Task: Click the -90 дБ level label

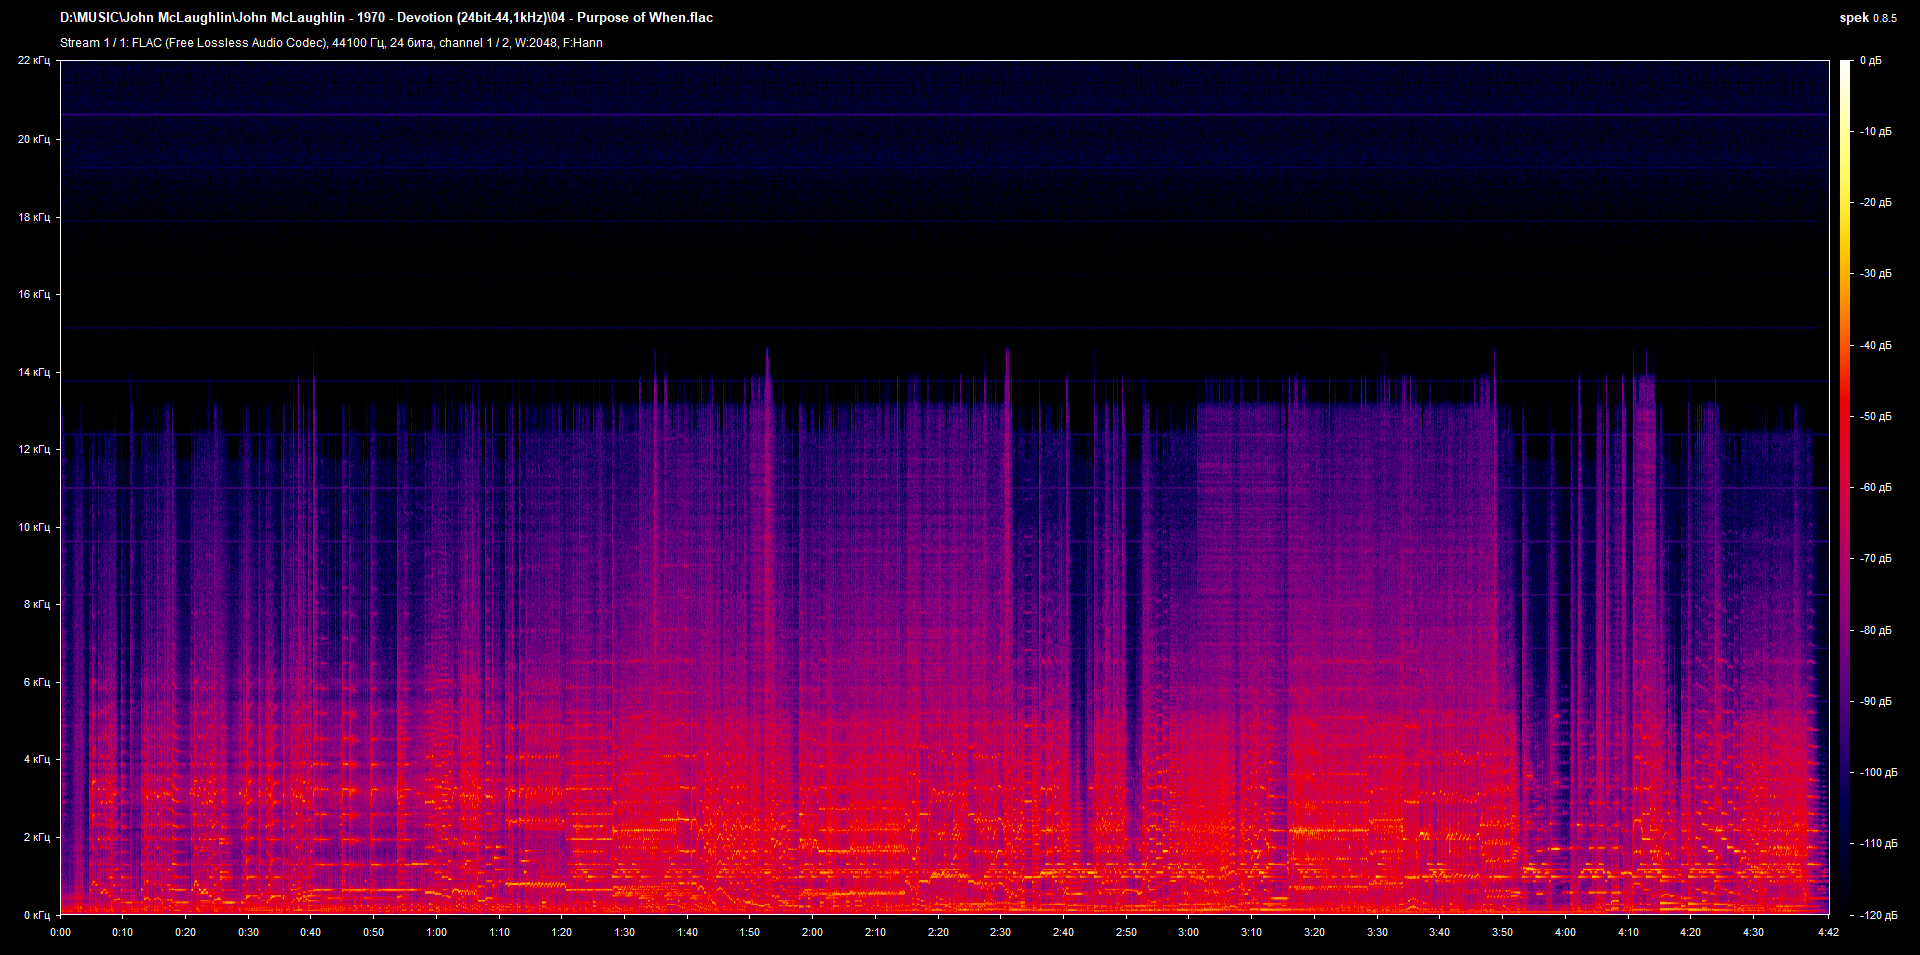Action: (x=1875, y=702)
